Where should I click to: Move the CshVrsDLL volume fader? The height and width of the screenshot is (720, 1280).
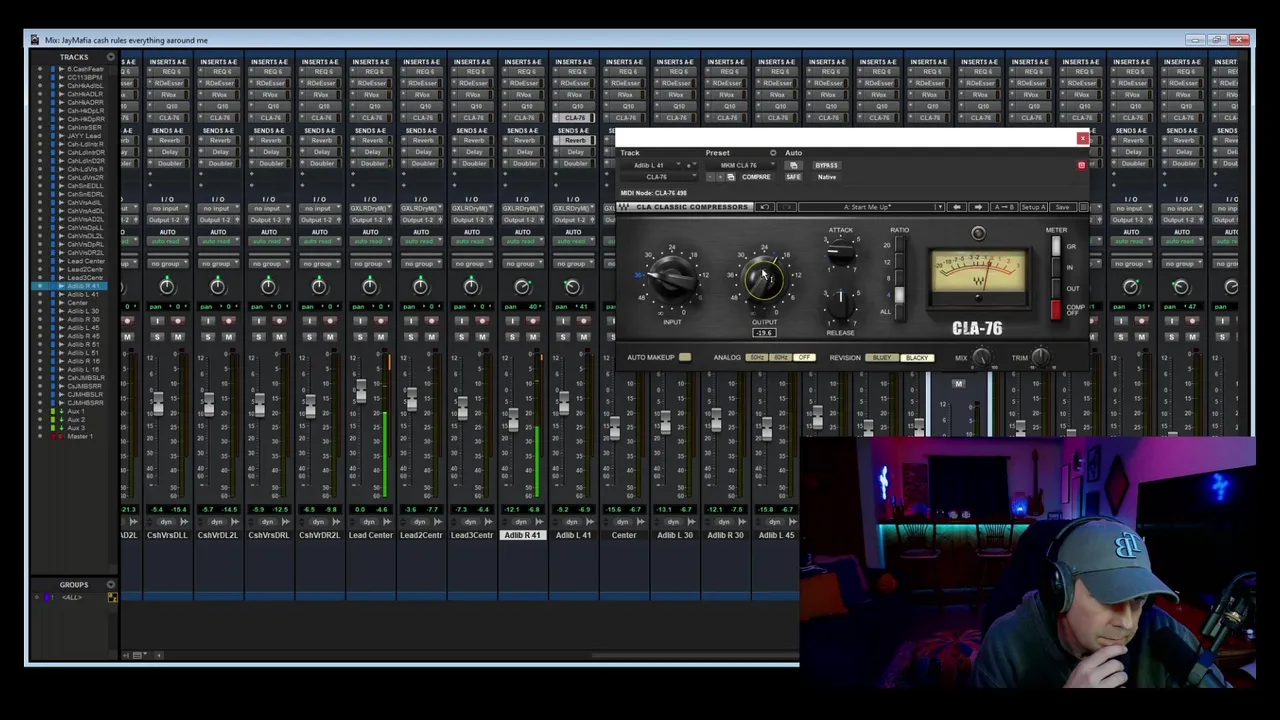click(157, 403)
